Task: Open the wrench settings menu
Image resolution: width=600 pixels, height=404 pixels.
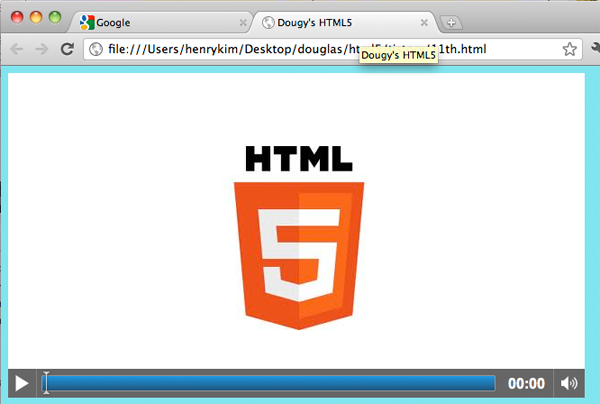Action: 595,48
